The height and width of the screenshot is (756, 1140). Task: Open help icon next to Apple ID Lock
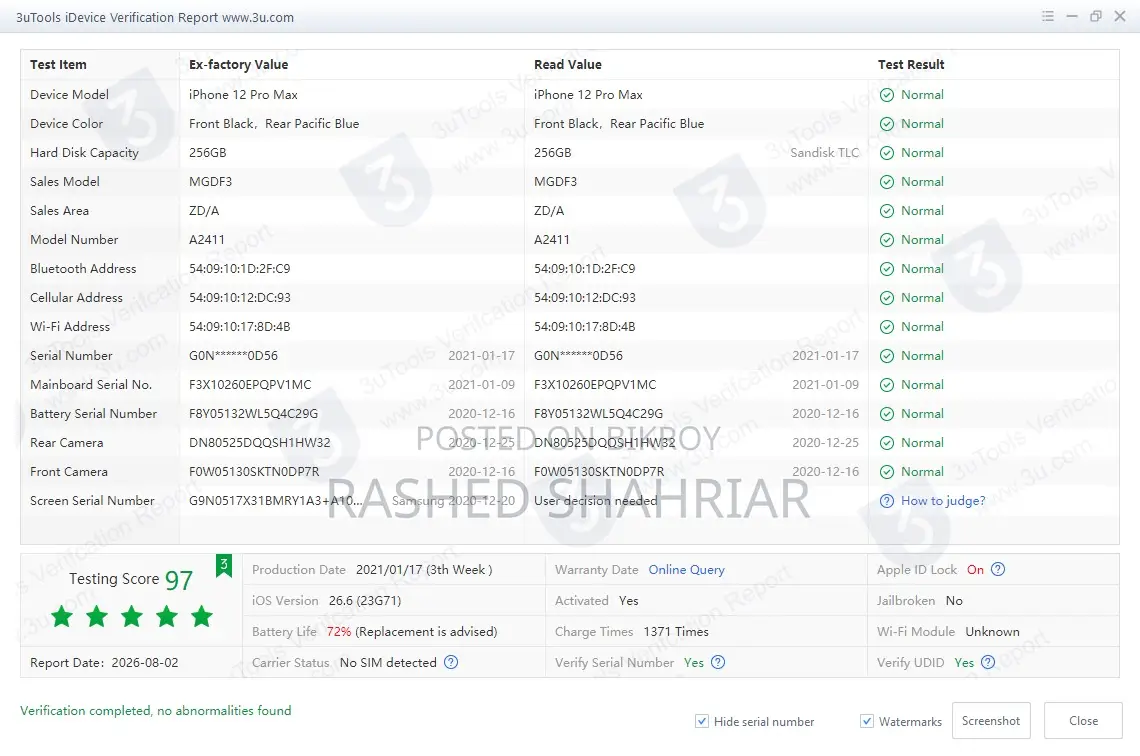[x=998, y=569]
